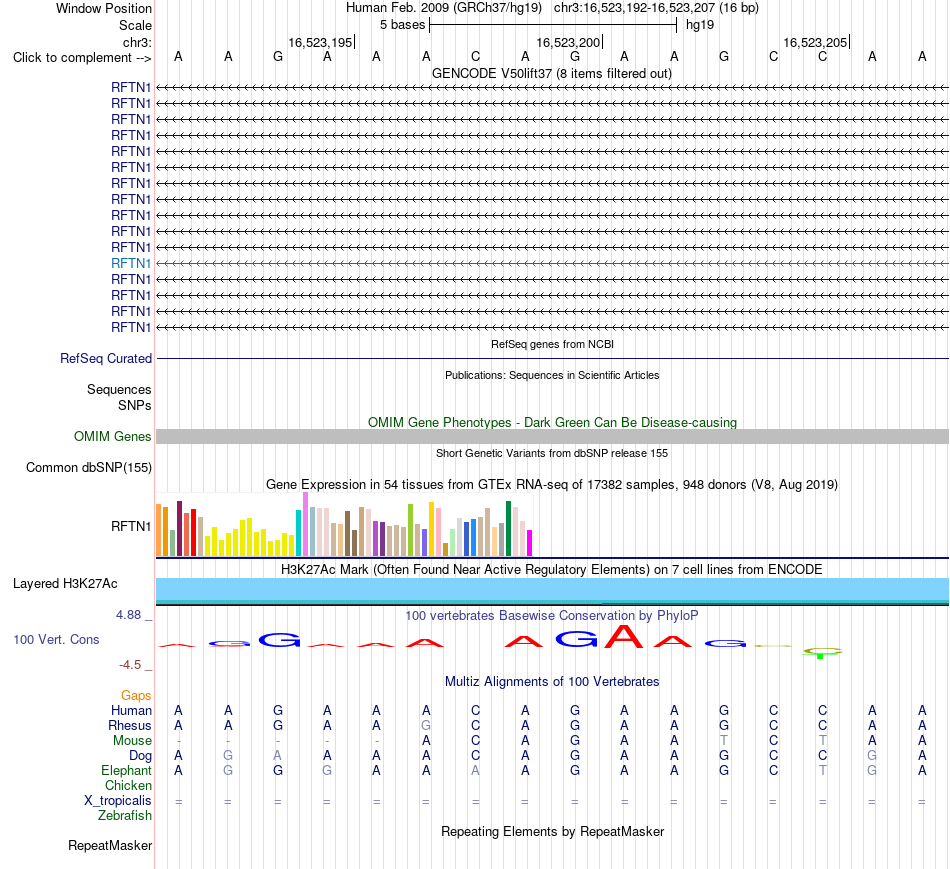Click the 'Sequences SNPs' track label

click(x=119, y=397)
